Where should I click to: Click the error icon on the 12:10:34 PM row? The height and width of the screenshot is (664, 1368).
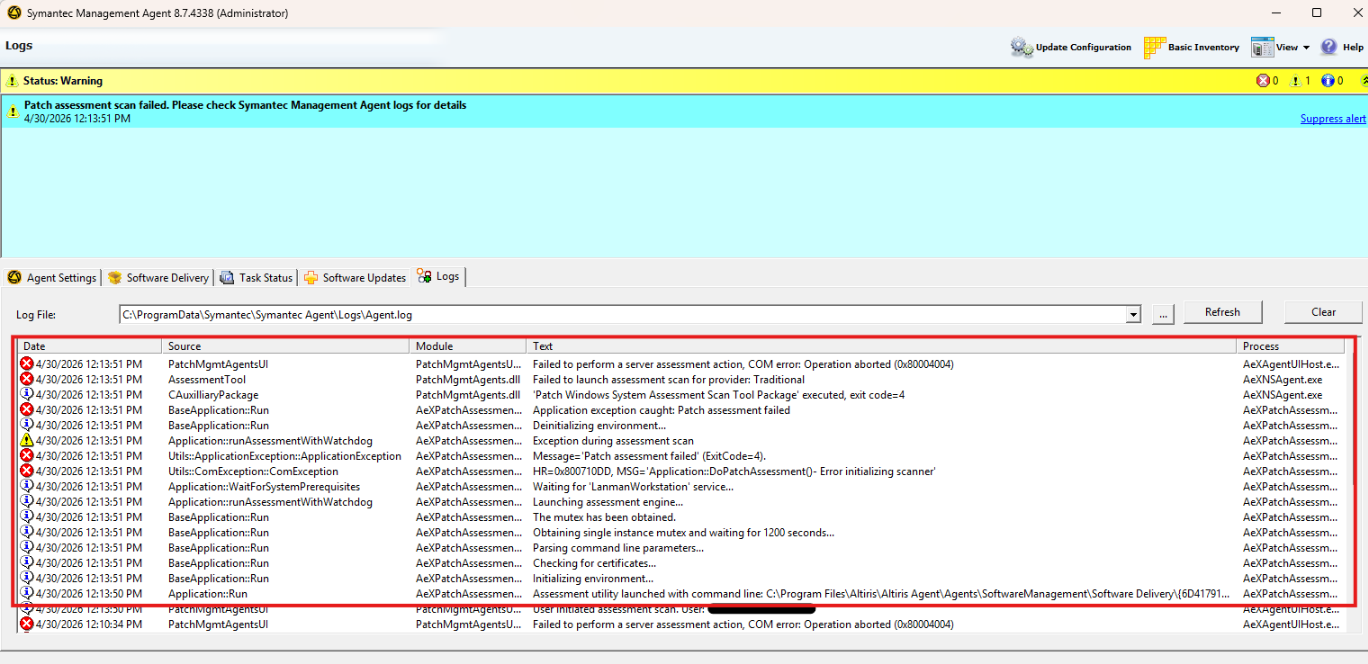click(x=27, y=624)
